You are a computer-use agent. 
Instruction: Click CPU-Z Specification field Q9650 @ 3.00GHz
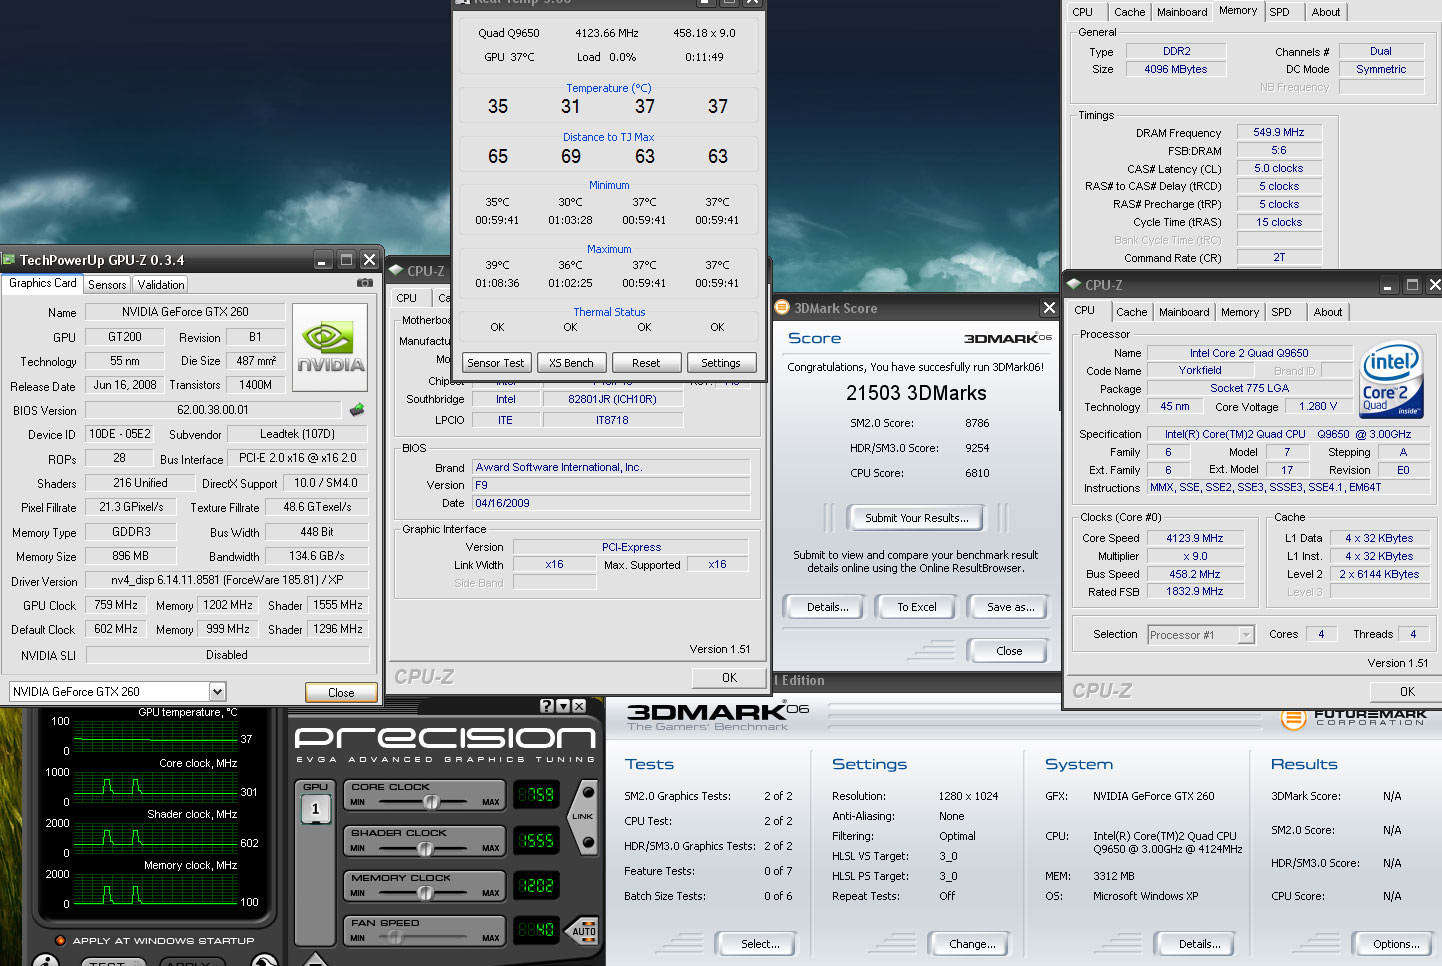coord(1288,434)
